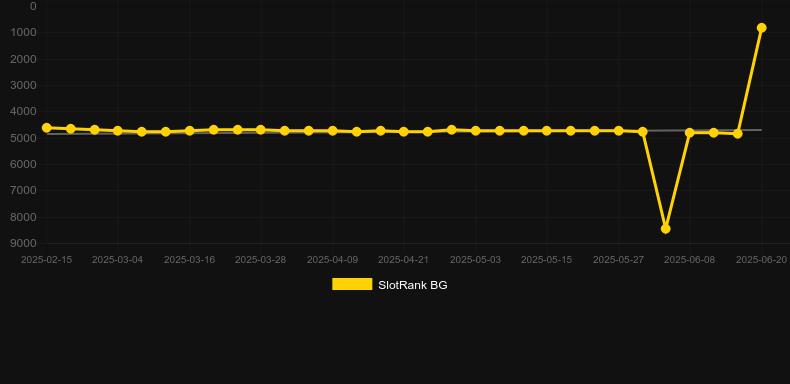Click the data point above 2025-05-03
Screen dimensions: 790x384
[x=475, y=131]
